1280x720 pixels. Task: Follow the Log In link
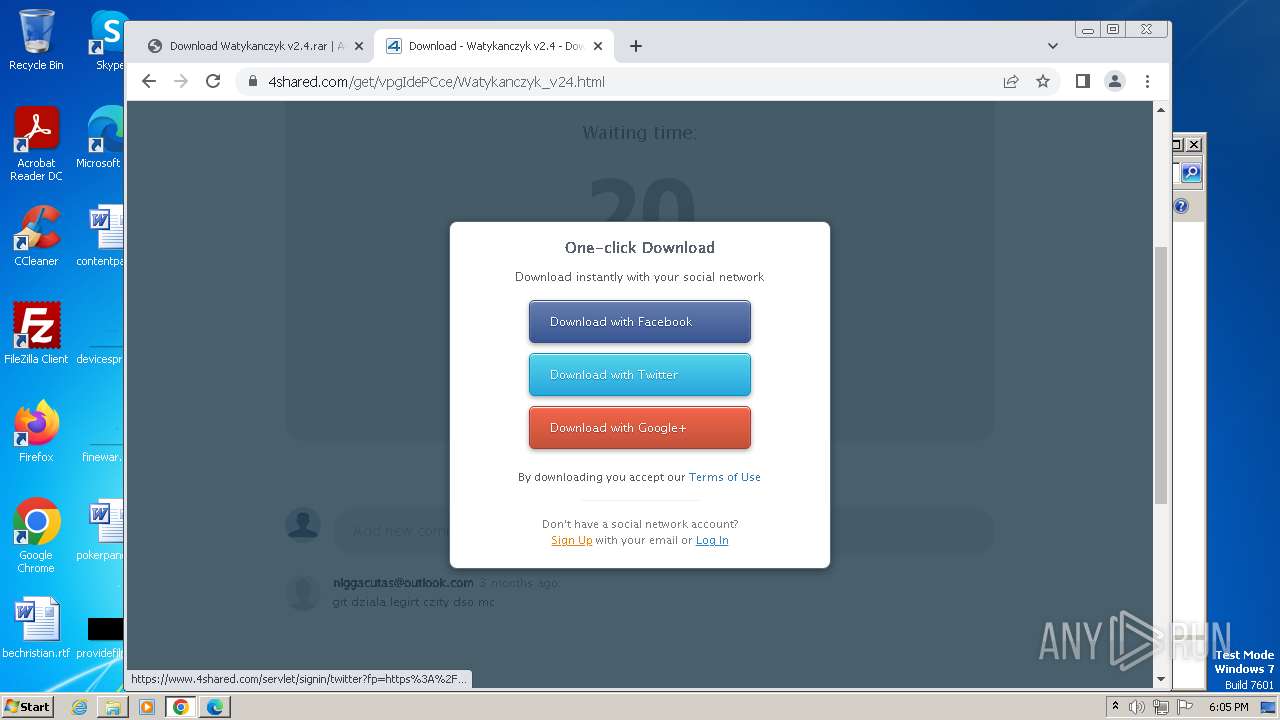click(x=712, y=540)
